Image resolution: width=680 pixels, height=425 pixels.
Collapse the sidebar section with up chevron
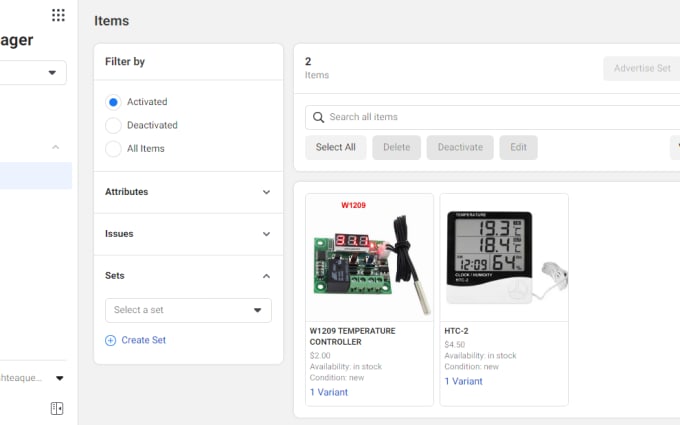click(56, 147)
